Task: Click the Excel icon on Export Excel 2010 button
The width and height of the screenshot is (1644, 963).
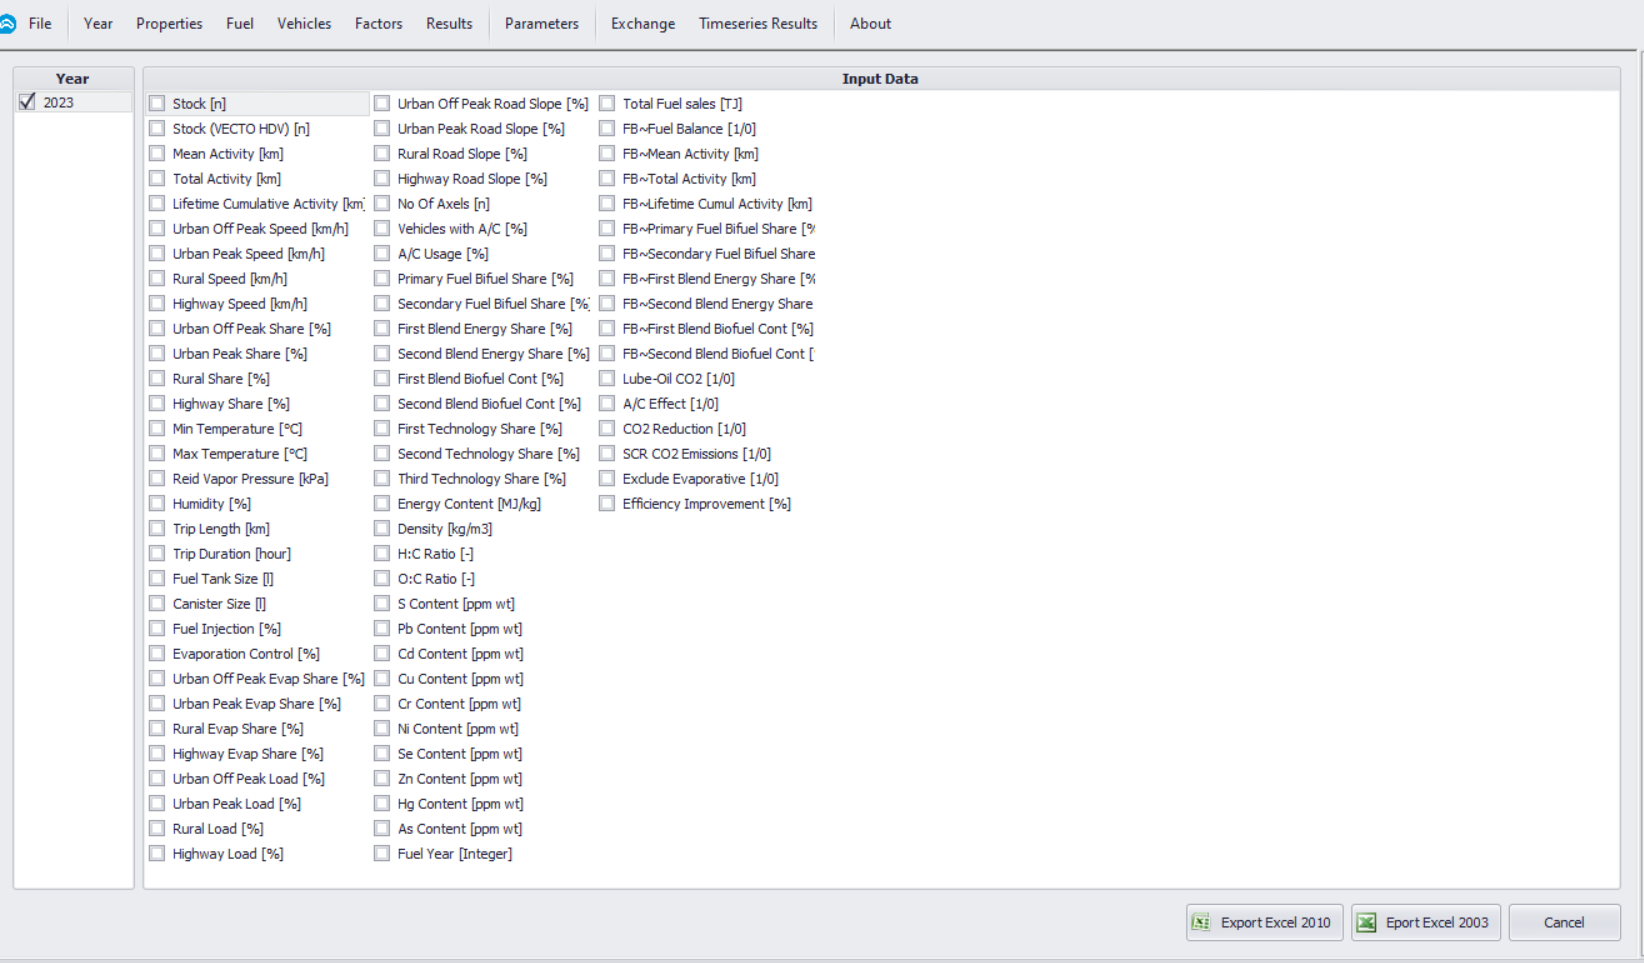Action: [x=1203, y=922]
